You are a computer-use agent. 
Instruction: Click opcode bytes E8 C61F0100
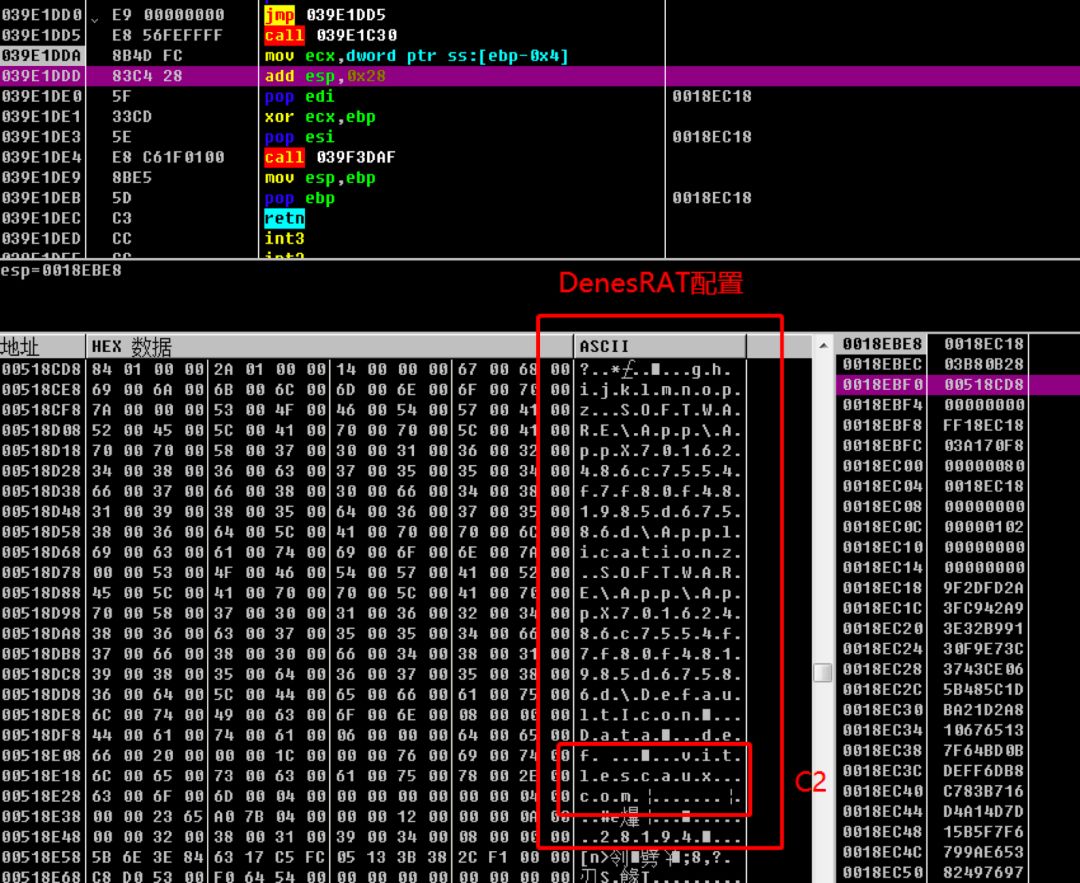click(x=168, y=158)
